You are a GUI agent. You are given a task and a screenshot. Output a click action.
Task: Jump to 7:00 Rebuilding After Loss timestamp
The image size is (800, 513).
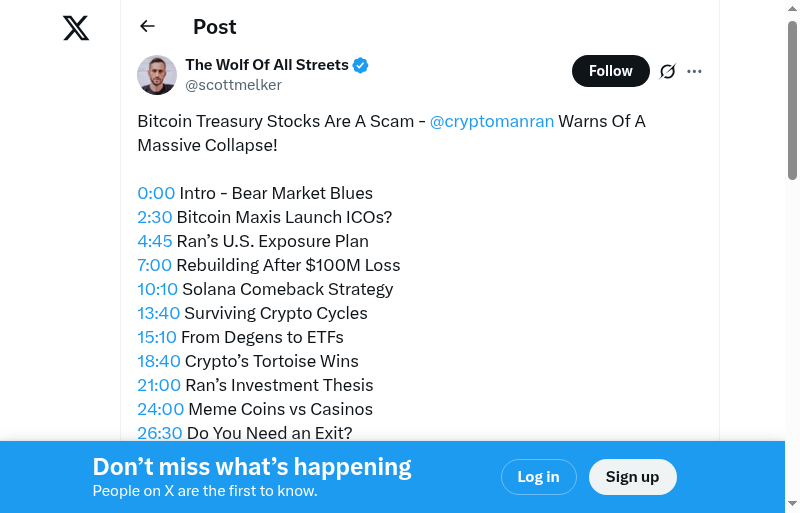point(155,265)
